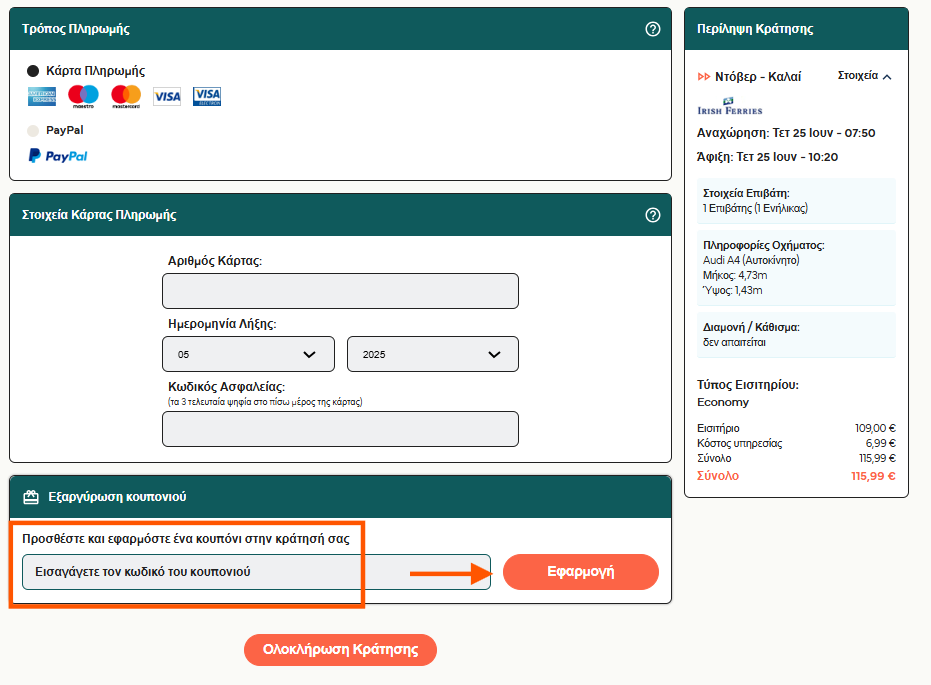The image size is (931, 685).
Task: Open help icon in Τρόπος Πληρωμής header
Action: pos(653,29)
